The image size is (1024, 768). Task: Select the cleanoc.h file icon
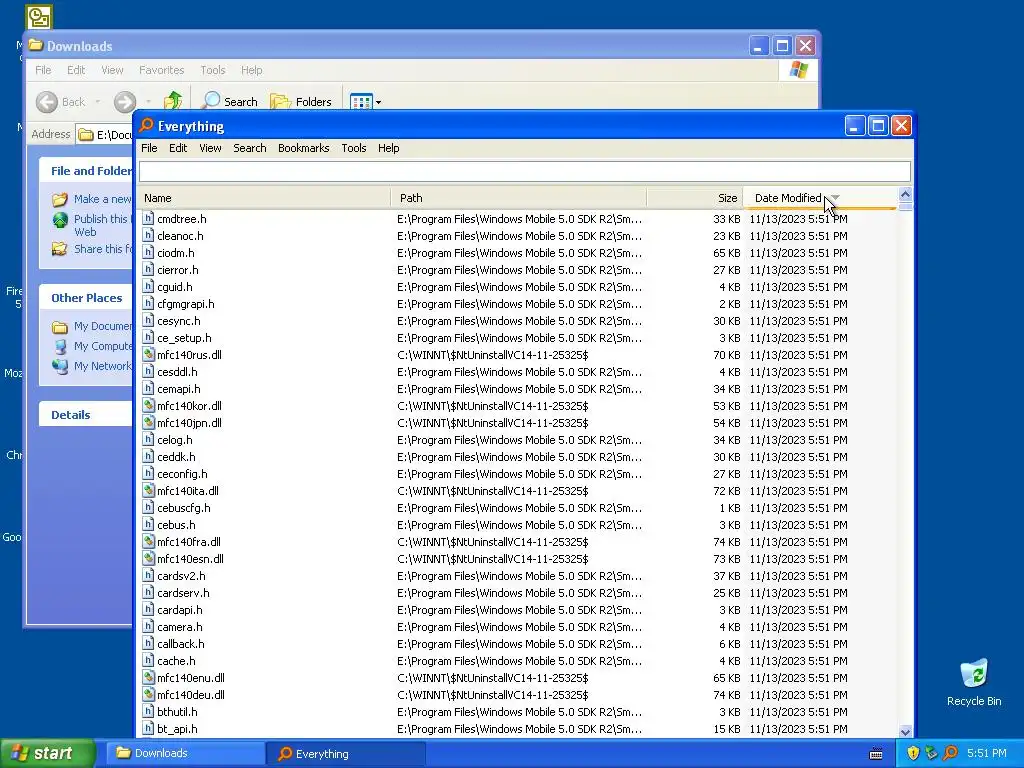coord(148,236)
